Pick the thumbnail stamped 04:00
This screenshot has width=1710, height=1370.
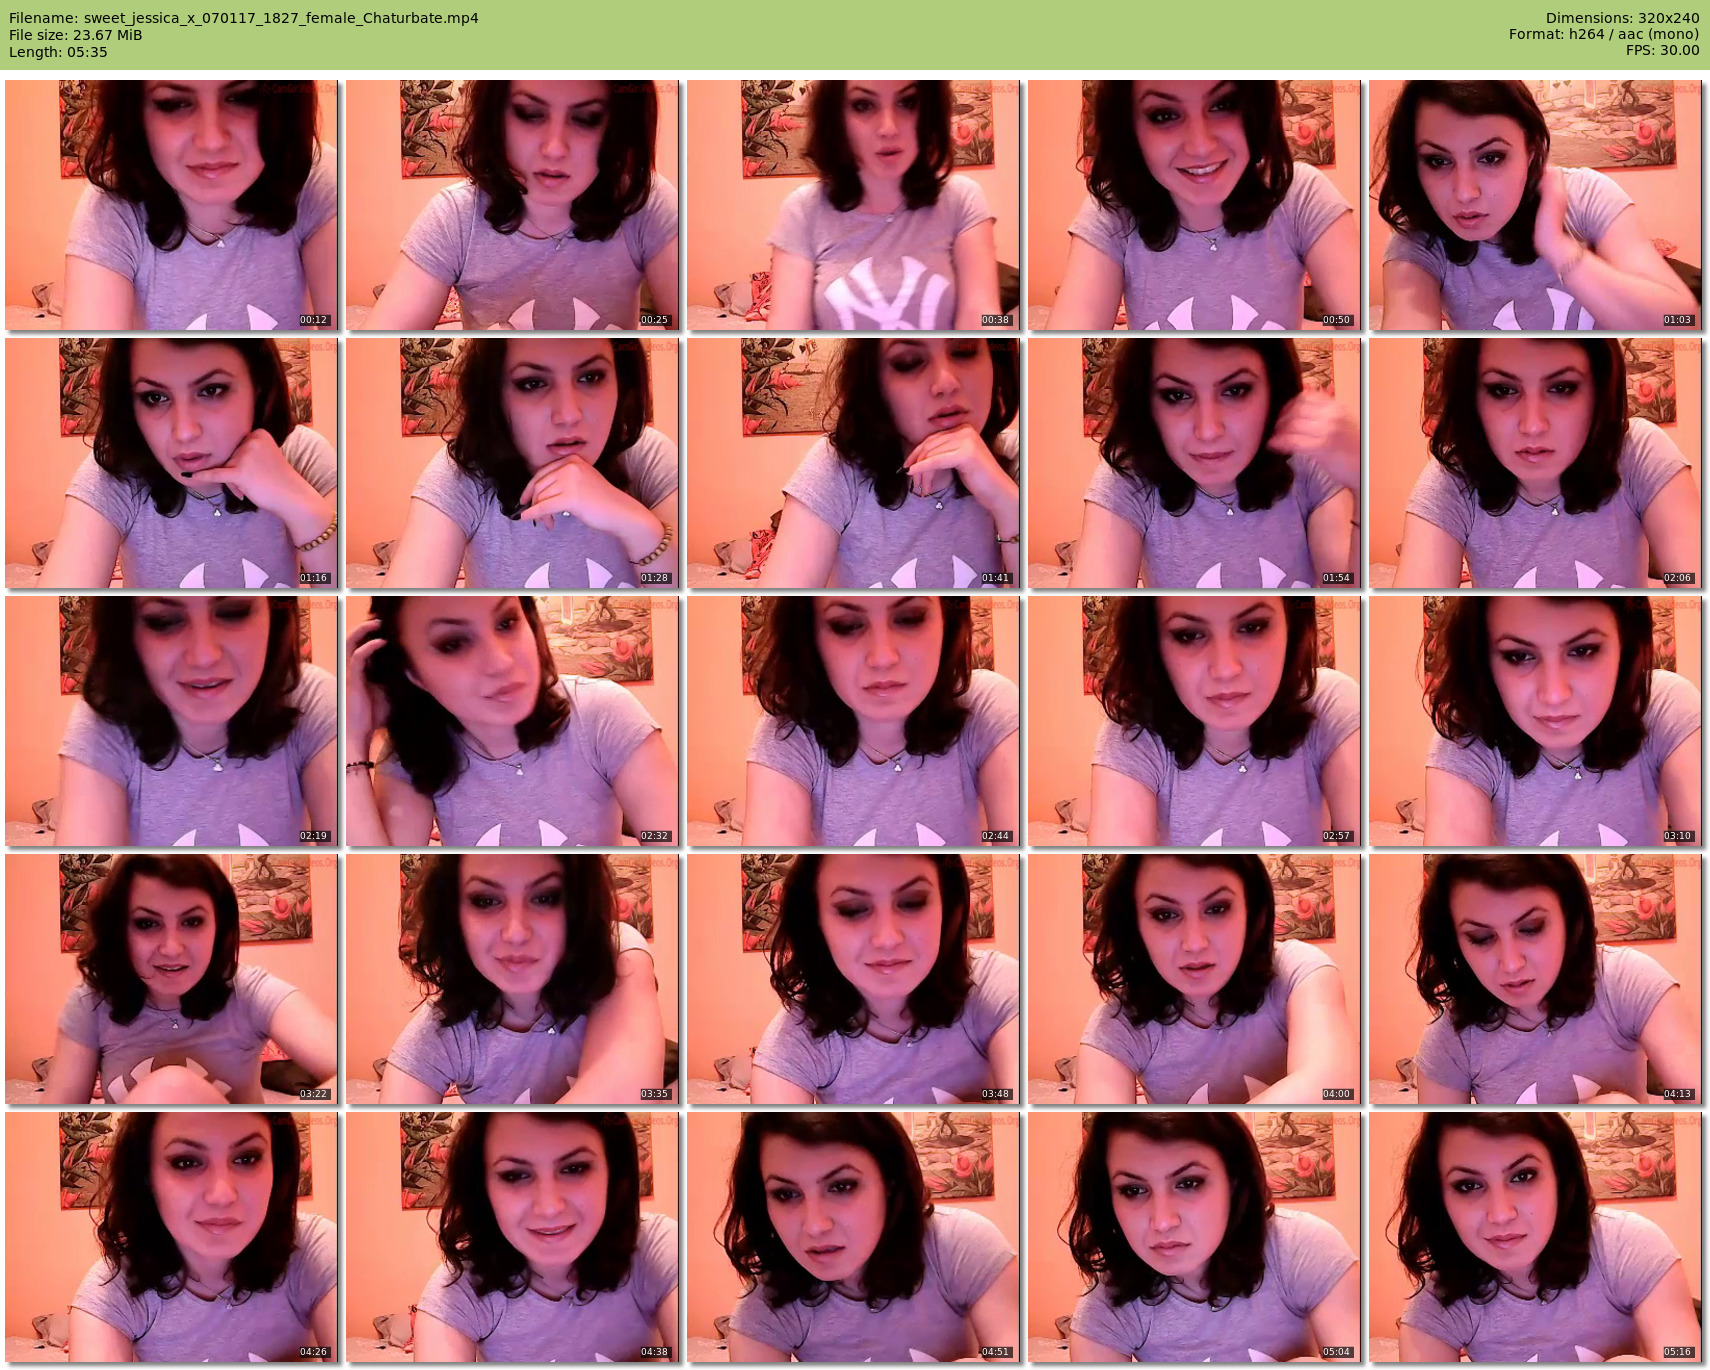[1194, 979]
